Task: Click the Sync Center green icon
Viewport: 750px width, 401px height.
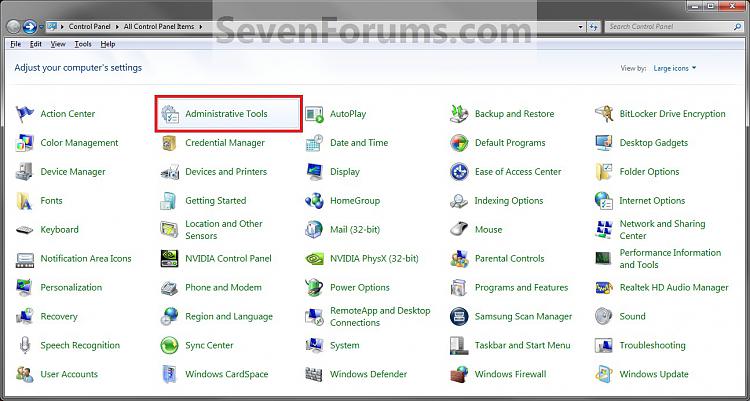Action: [170, 345]
